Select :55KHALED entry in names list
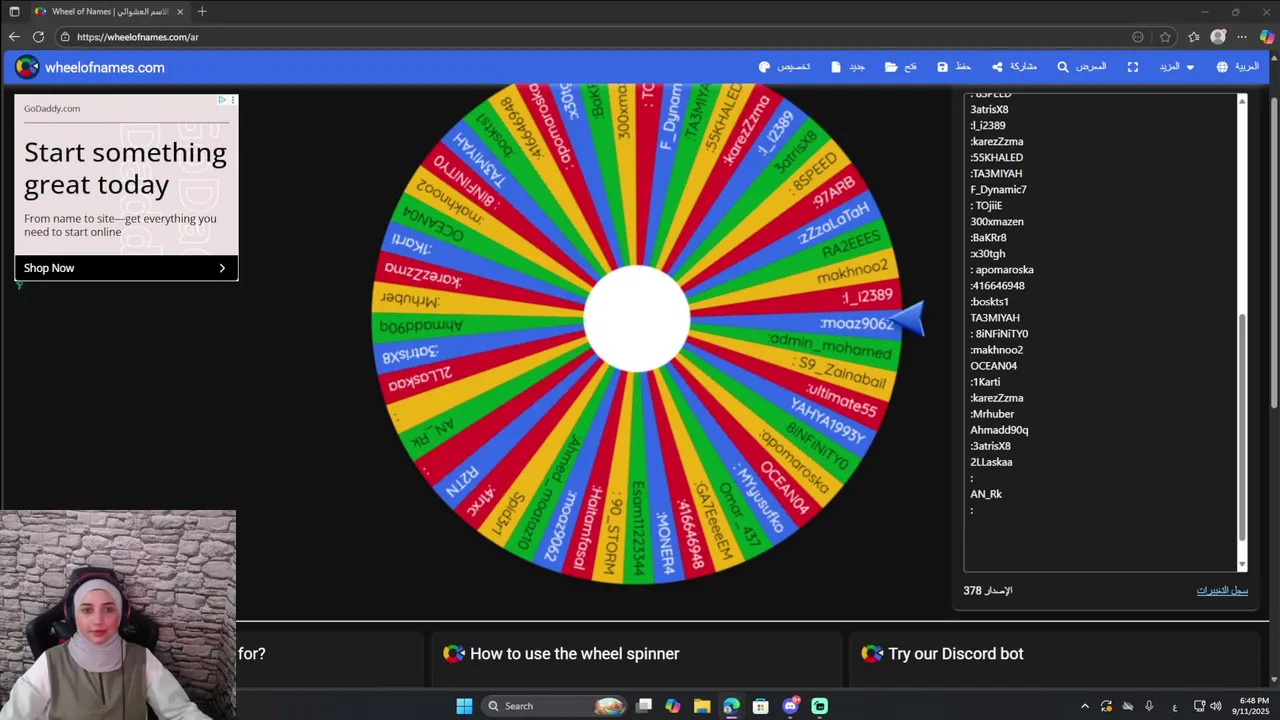1280x720 pixels. [x=996, y=157]
